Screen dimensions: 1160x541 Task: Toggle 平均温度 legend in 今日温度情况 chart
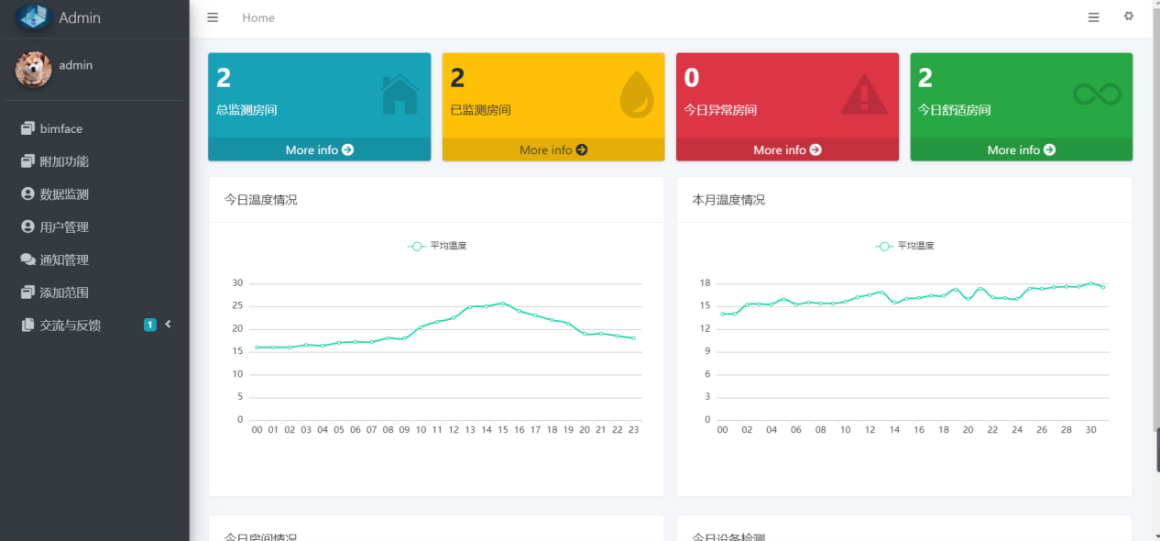coord(437,246)
